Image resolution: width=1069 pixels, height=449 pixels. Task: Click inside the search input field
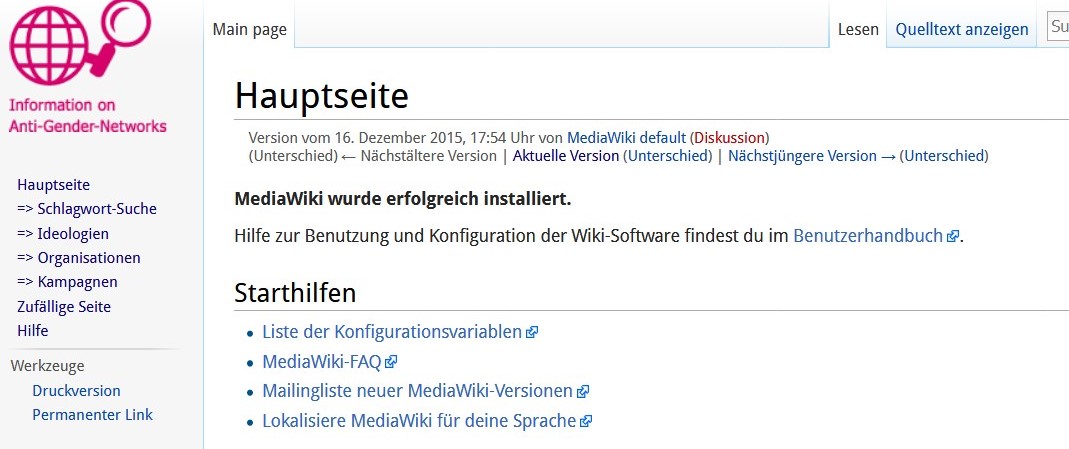click(x=1058, y=27)
